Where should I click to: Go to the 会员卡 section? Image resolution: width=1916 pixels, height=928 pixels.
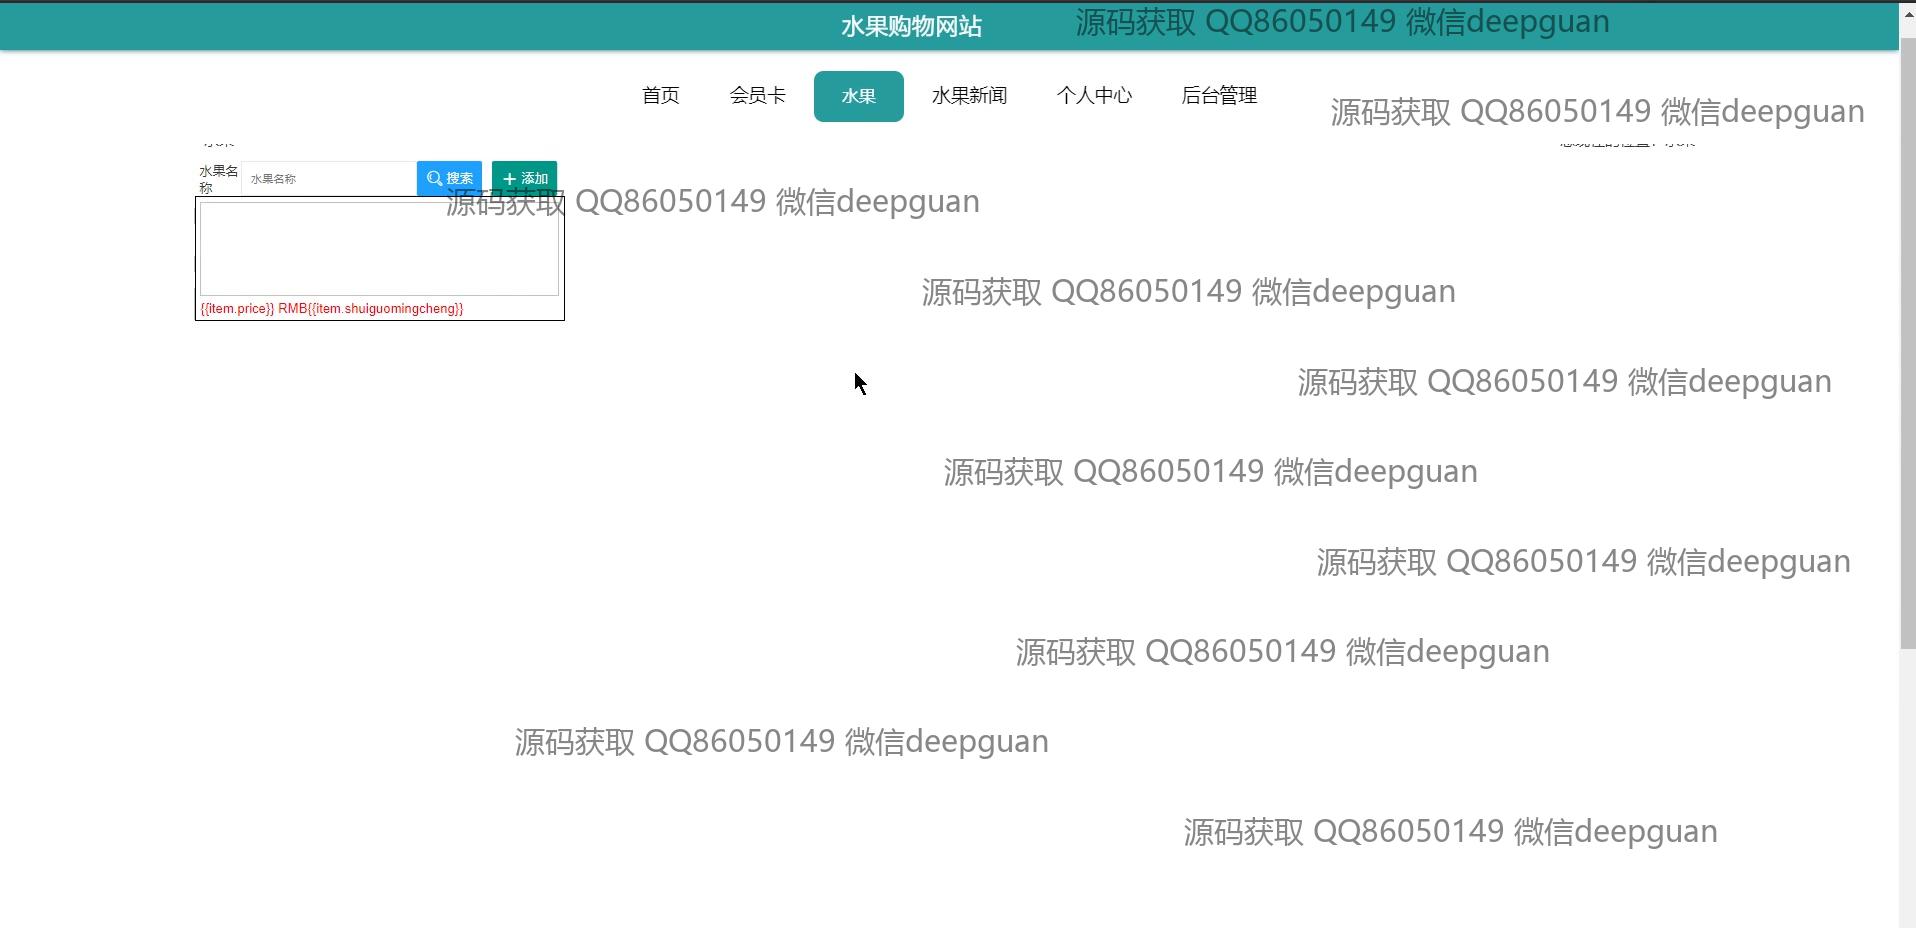tap(757, 96)
